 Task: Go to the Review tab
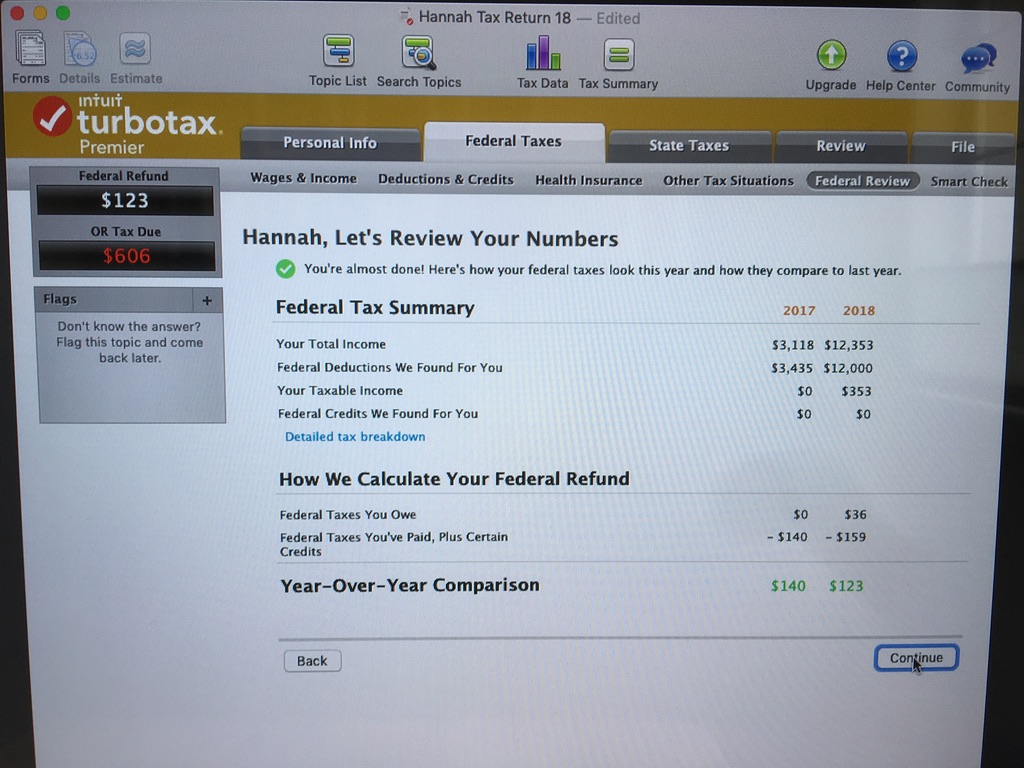point(841,146)
